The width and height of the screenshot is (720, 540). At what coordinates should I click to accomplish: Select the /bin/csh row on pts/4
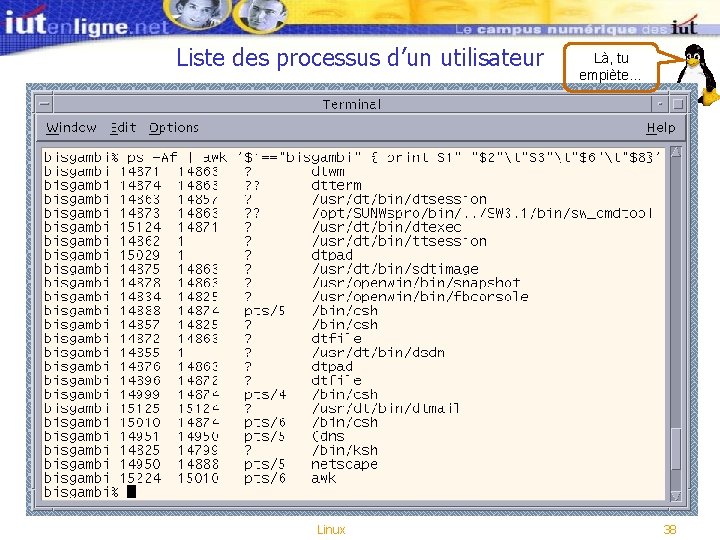pyautogui.click(x=211, y=394)
